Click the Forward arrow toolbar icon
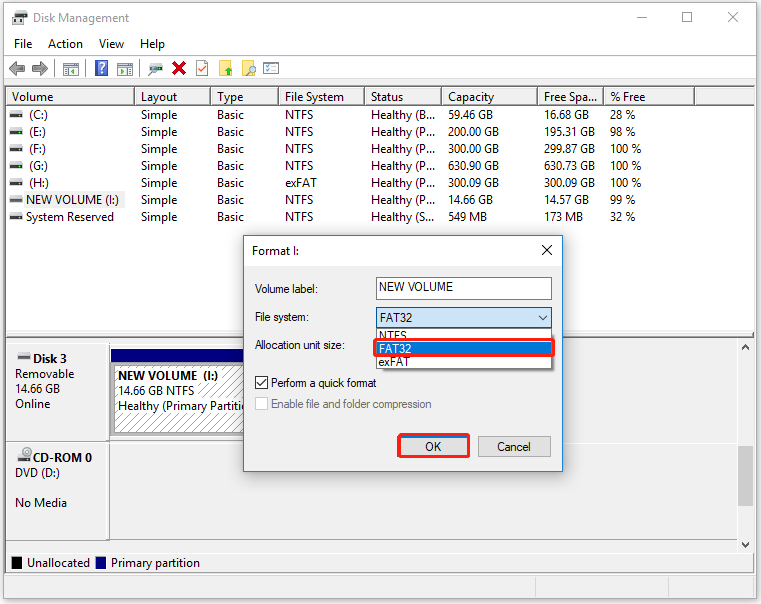The width and height of the screenshot is (761, 604). tap(40, 68)
